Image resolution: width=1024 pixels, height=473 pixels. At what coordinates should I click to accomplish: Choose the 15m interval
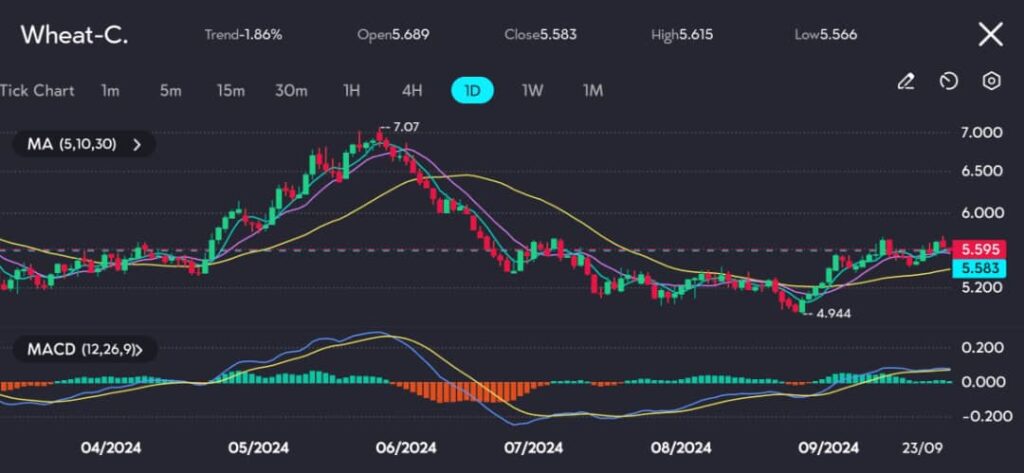click(230, 90)
